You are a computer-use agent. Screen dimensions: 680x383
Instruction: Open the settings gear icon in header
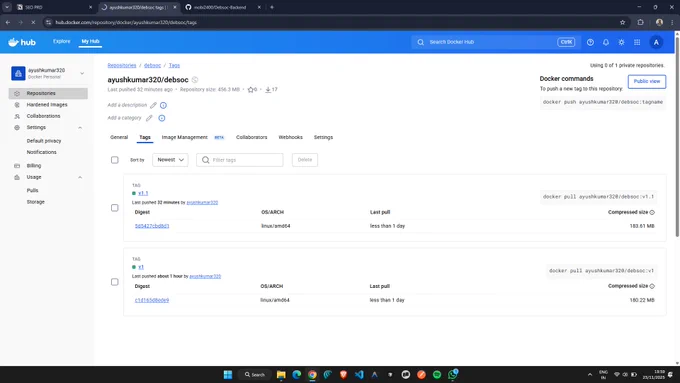(x=621, y=42)
